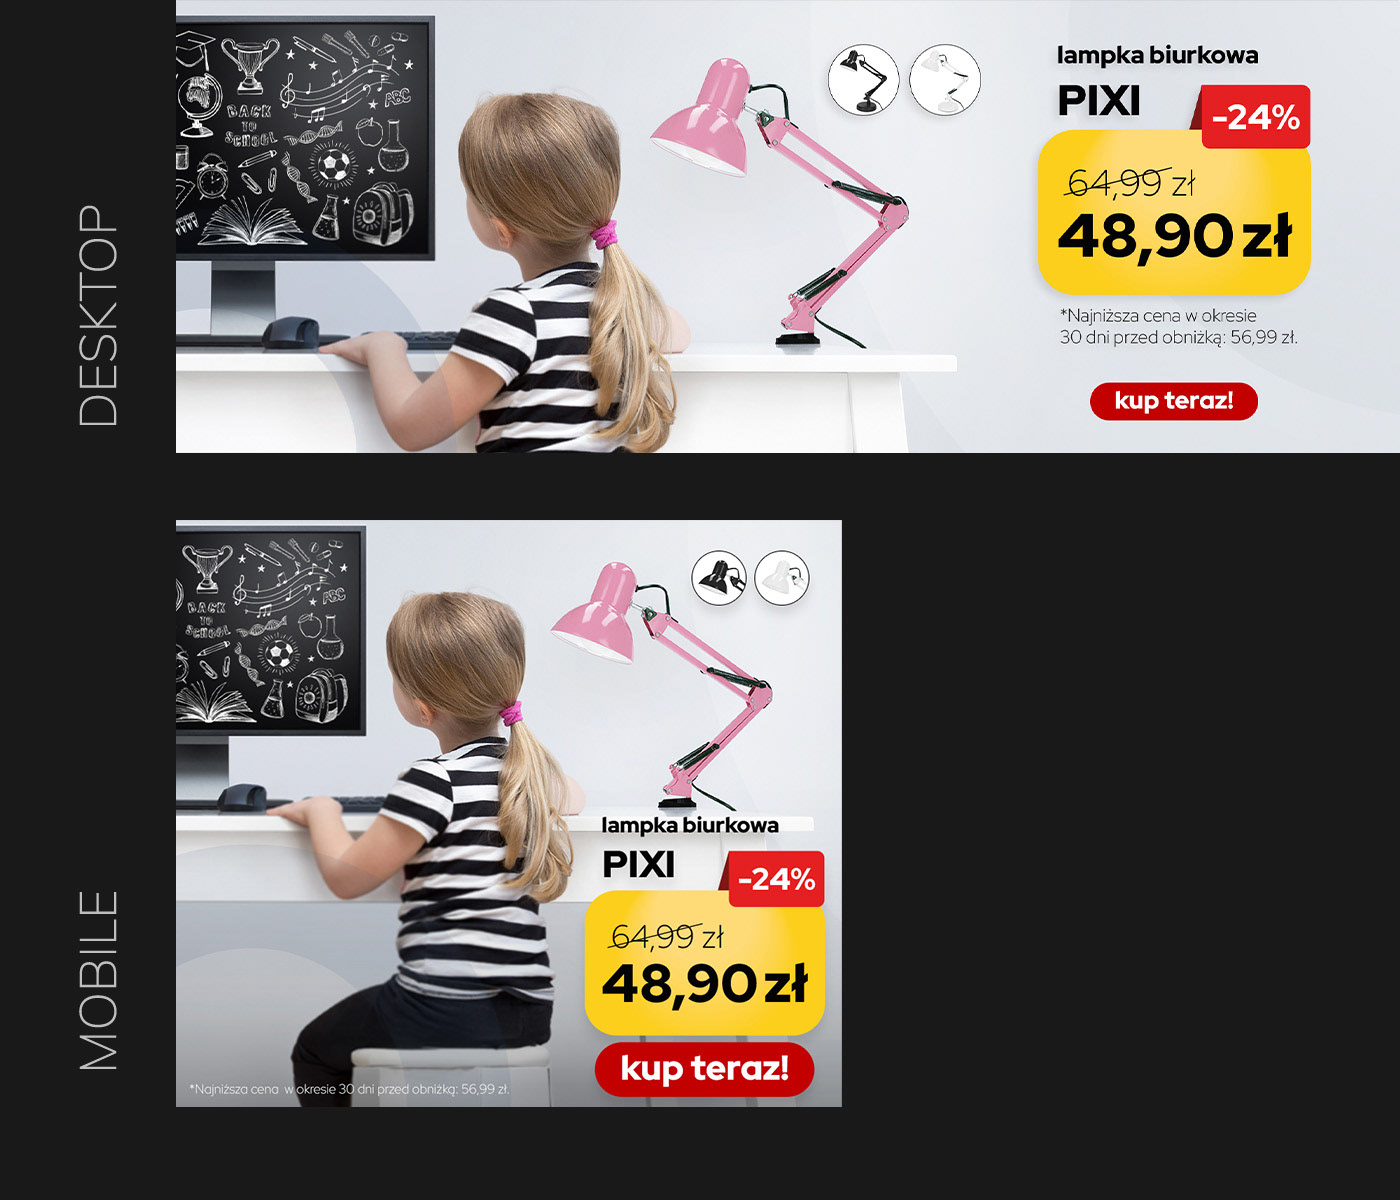
Task: Select white lamp variant in desktop banner
Action: click(945, 79)
